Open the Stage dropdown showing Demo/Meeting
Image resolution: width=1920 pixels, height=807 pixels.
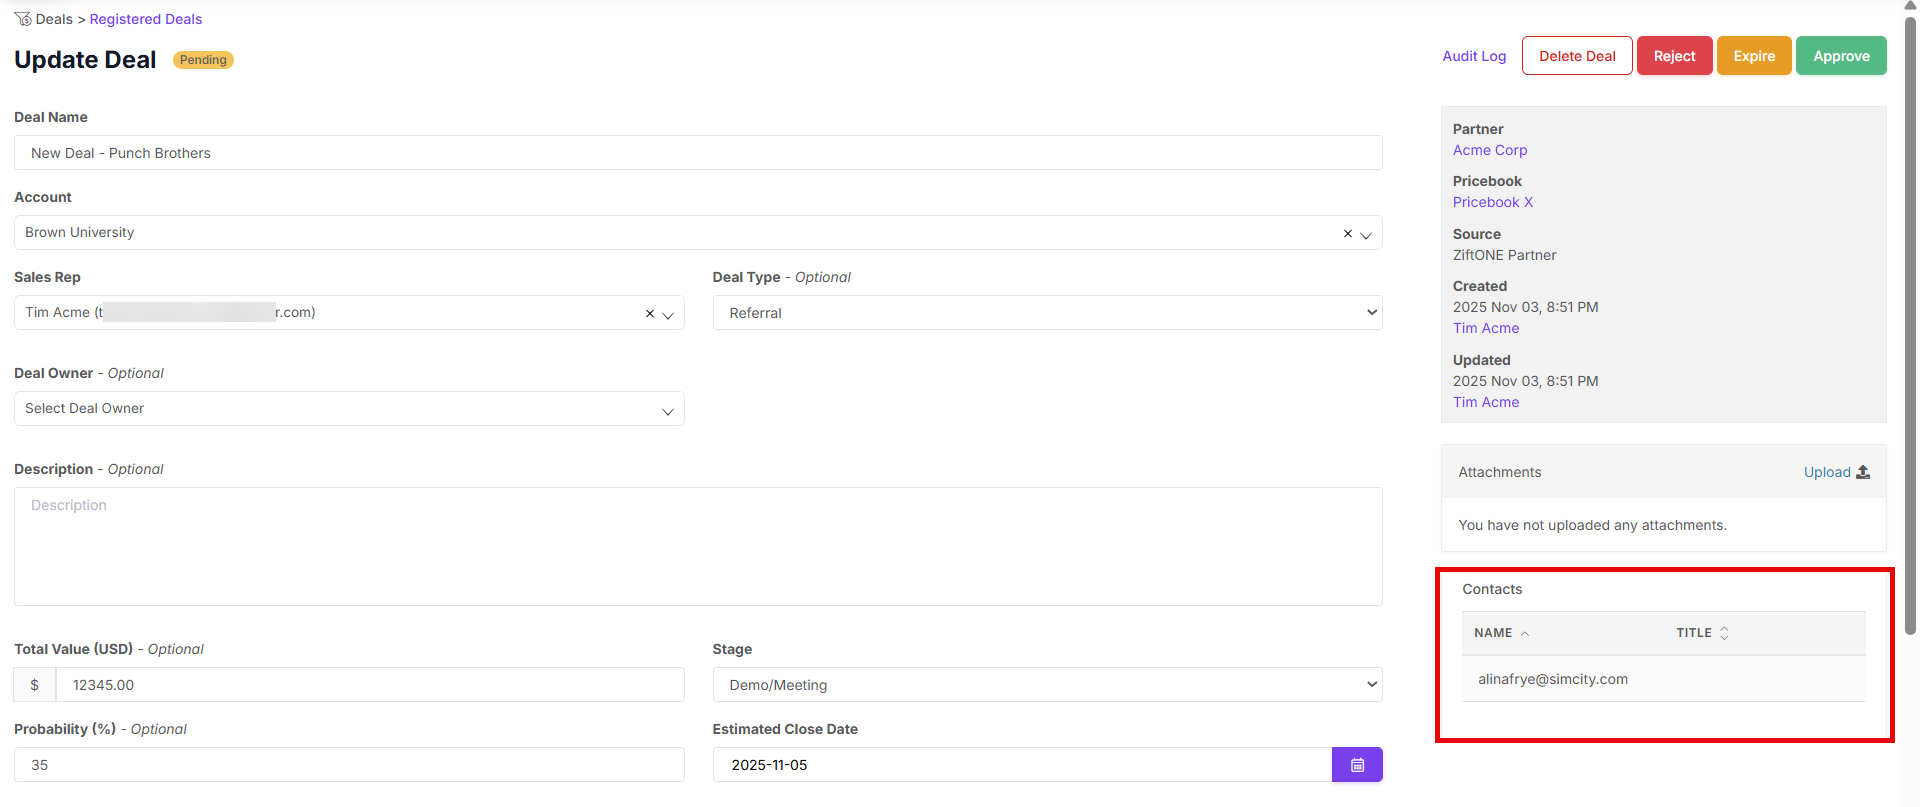pyautogui.click(x=1370, y=684)
